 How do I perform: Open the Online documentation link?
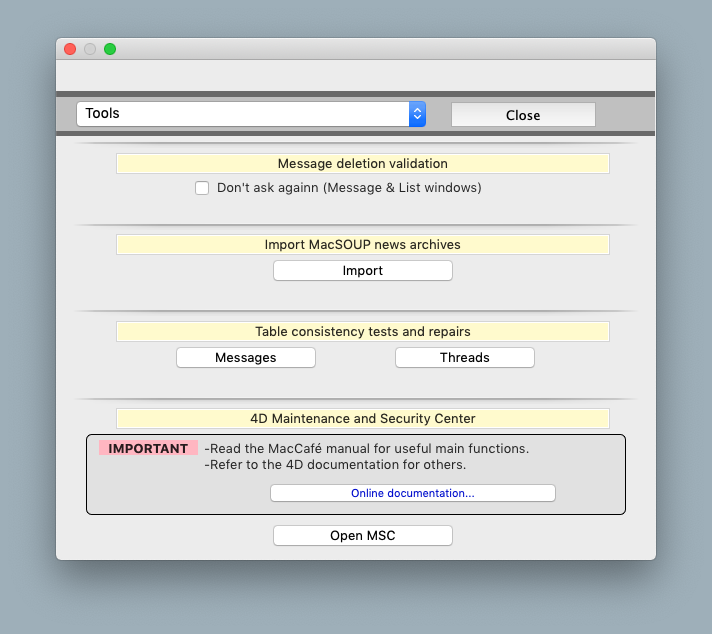coord(412,493)
